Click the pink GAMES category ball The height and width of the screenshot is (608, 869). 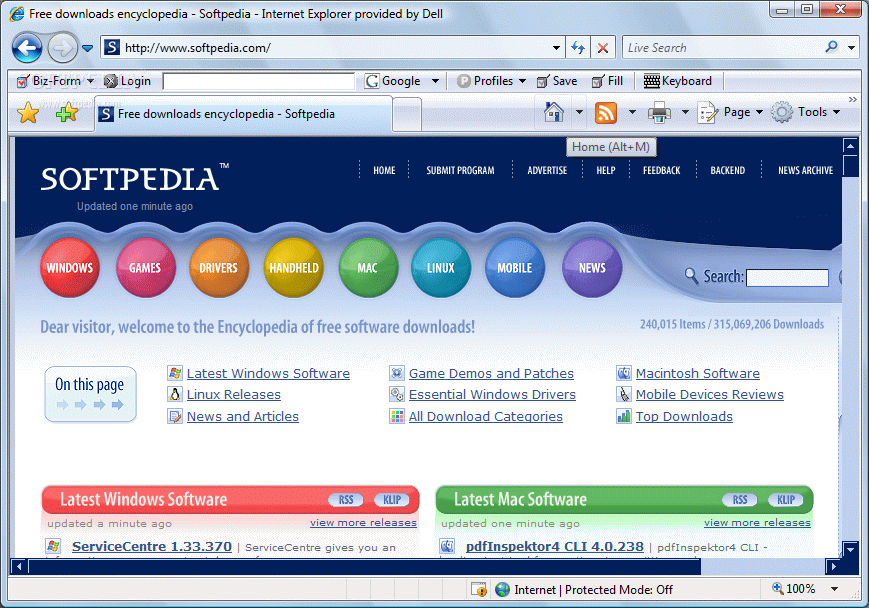(x=145, y=268)
